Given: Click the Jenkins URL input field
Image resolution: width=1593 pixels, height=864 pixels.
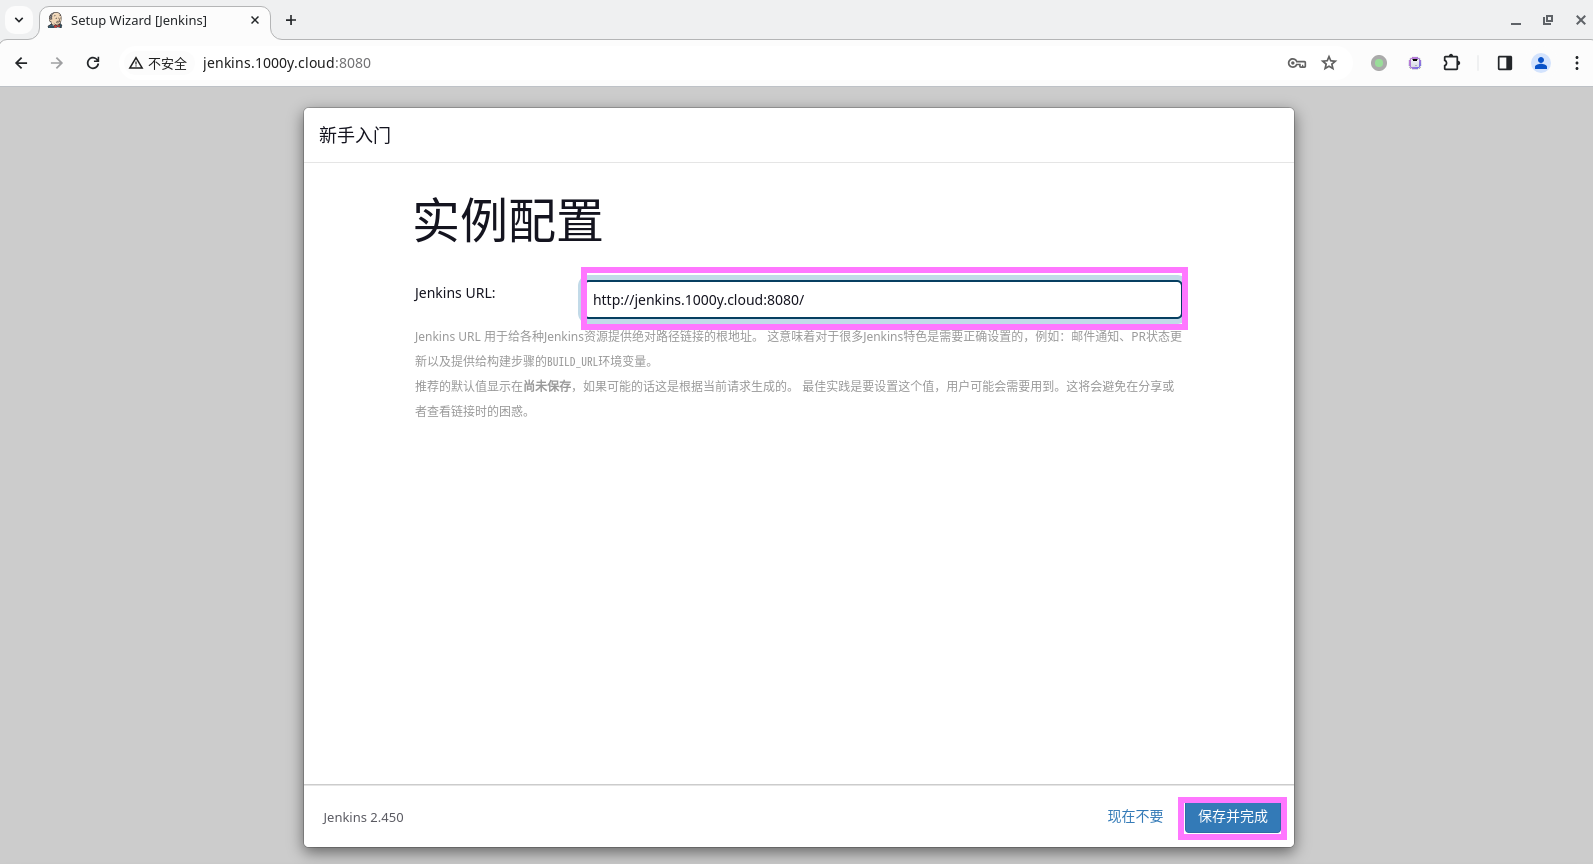Looking at the screenshot, I should [884, 299].
